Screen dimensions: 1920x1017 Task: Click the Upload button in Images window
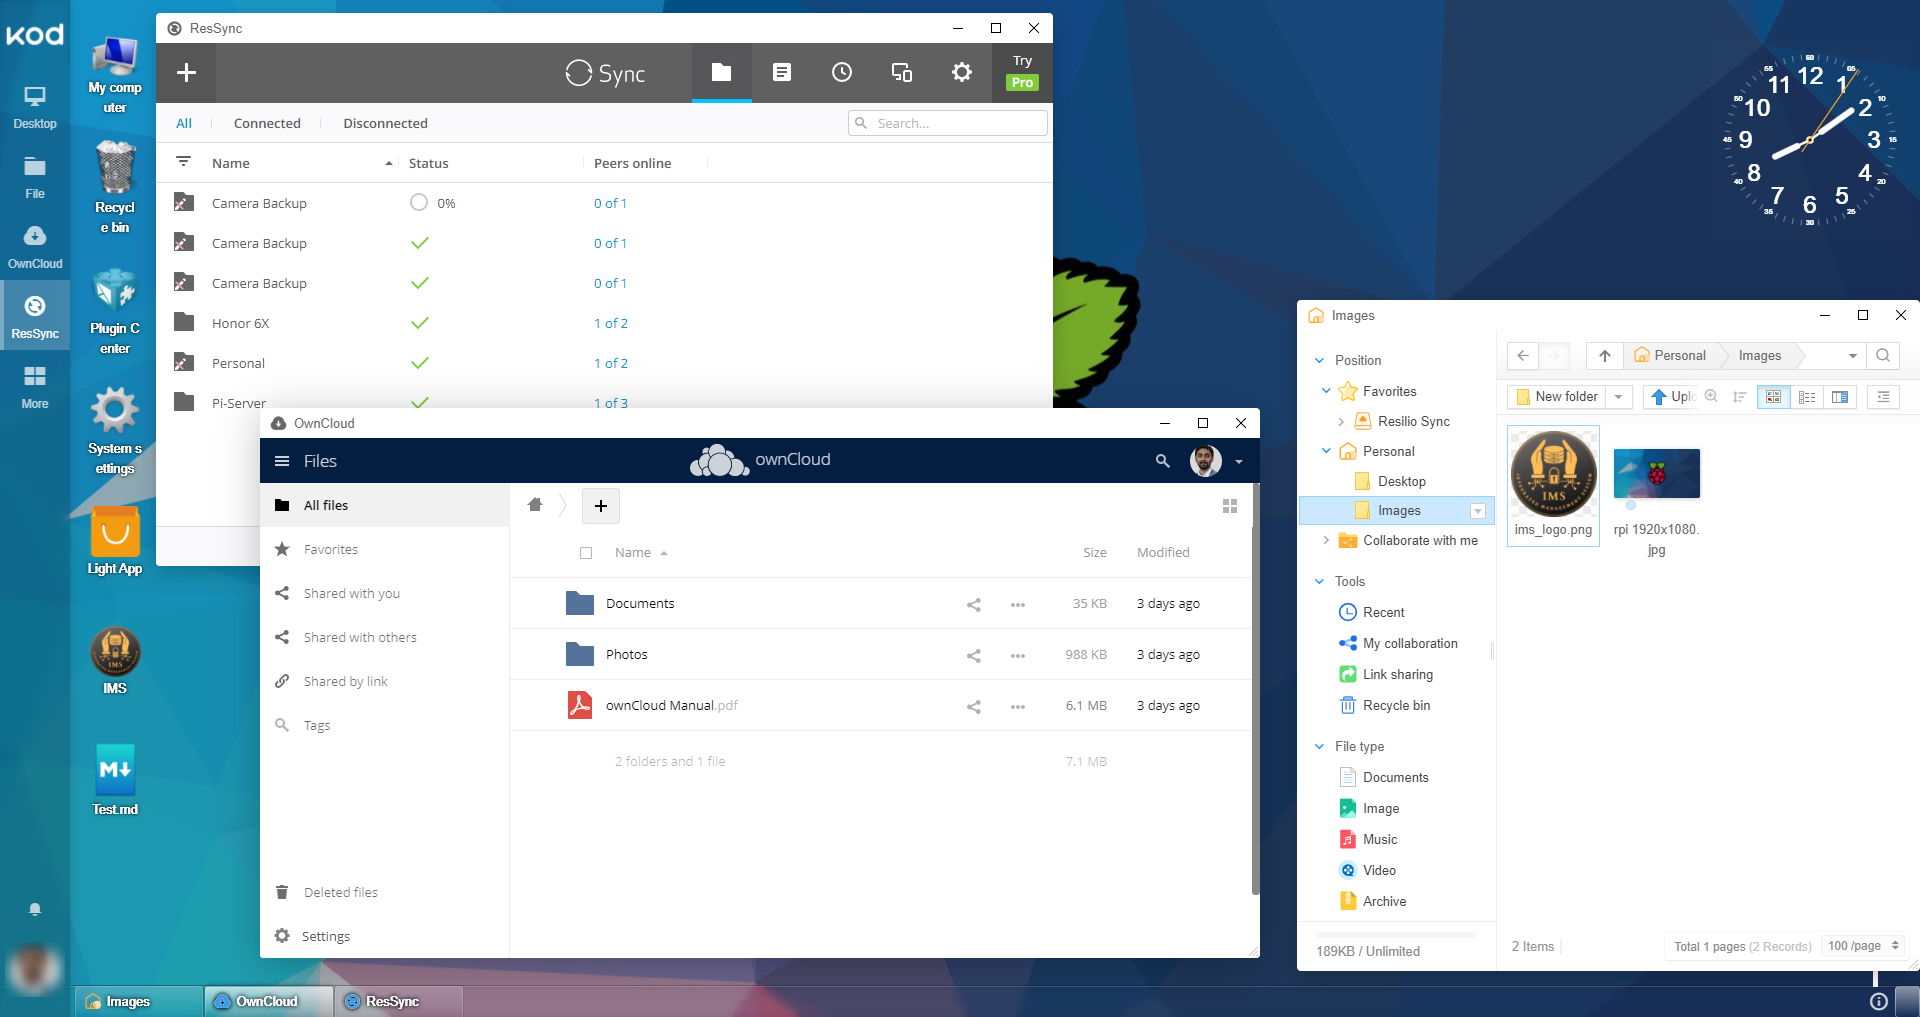click(x=1671, y=397)
